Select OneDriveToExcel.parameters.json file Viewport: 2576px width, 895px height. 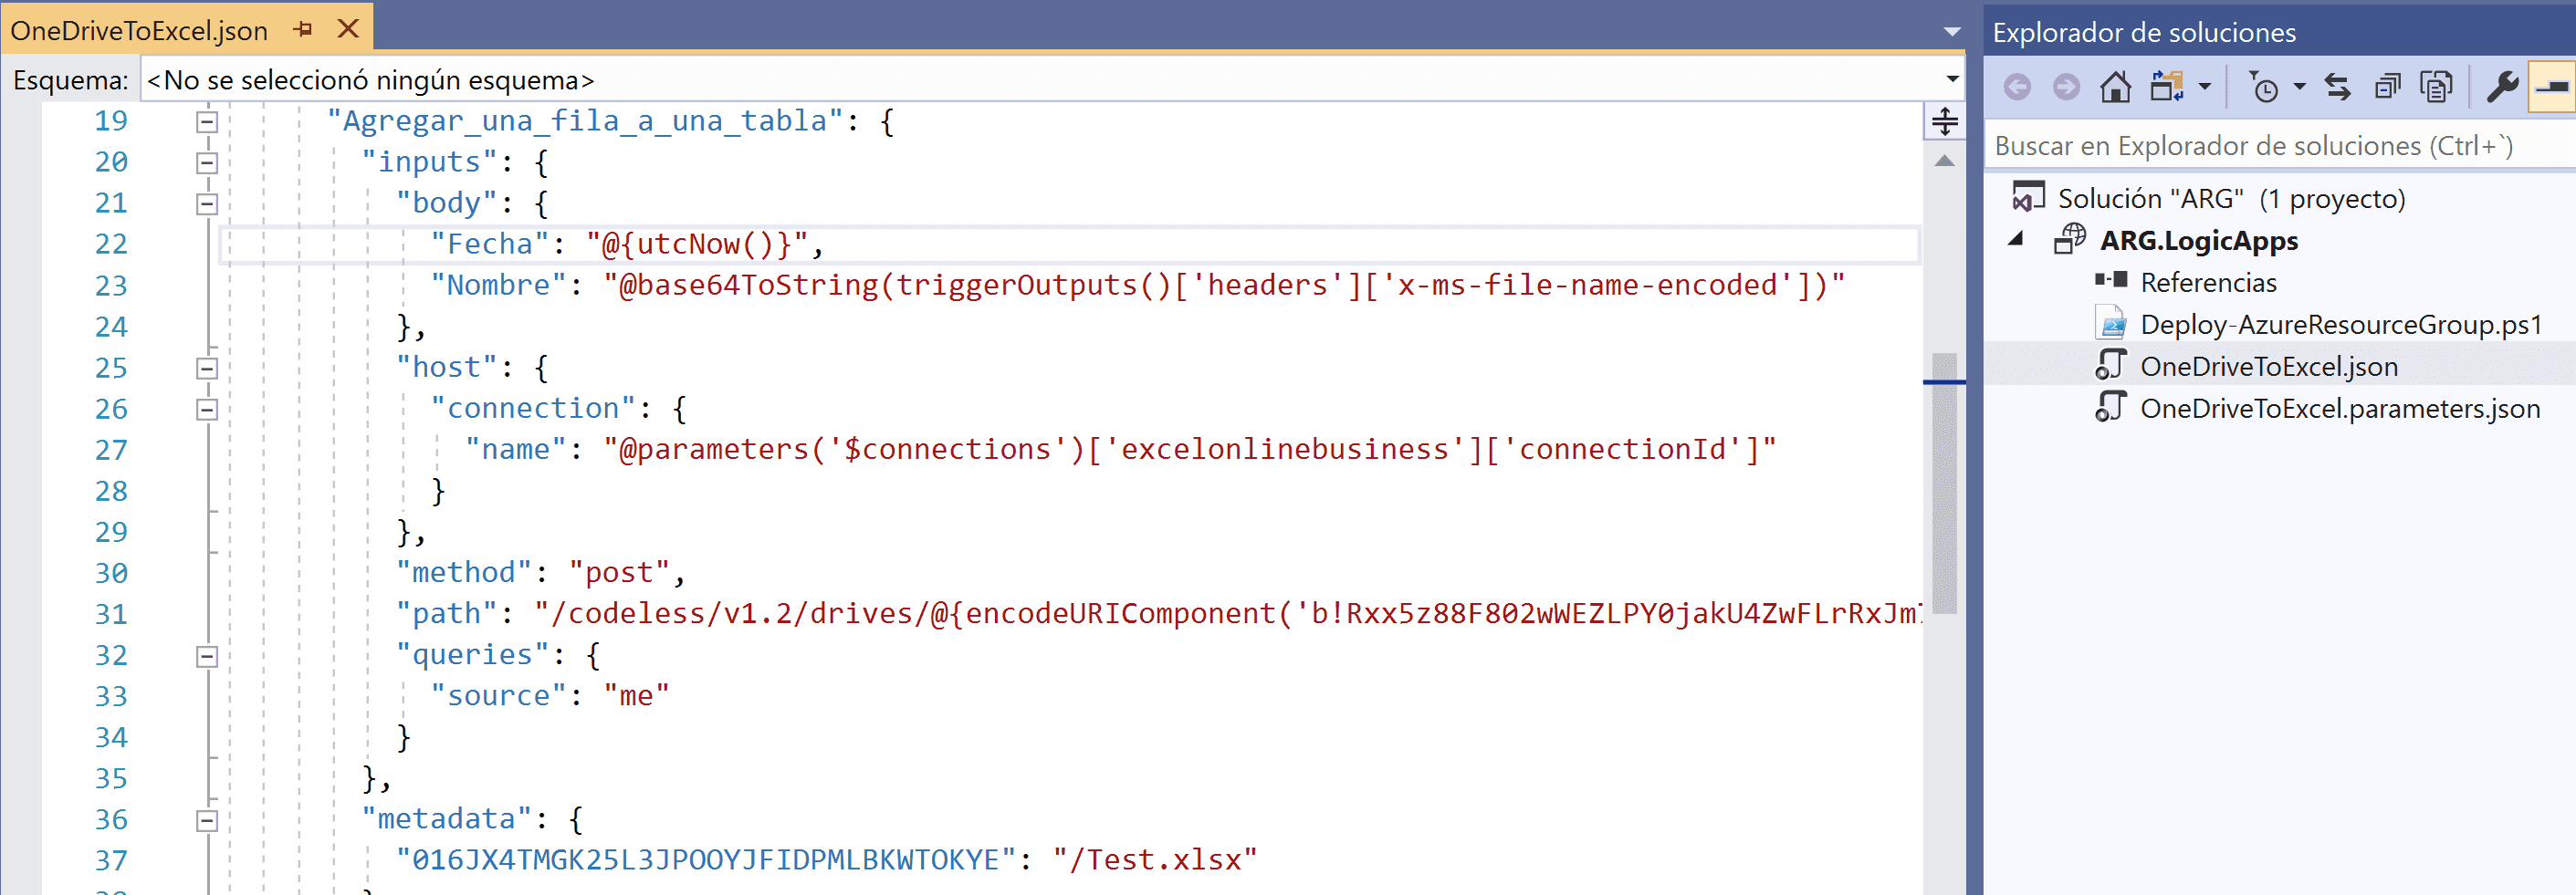(2339, 409)
